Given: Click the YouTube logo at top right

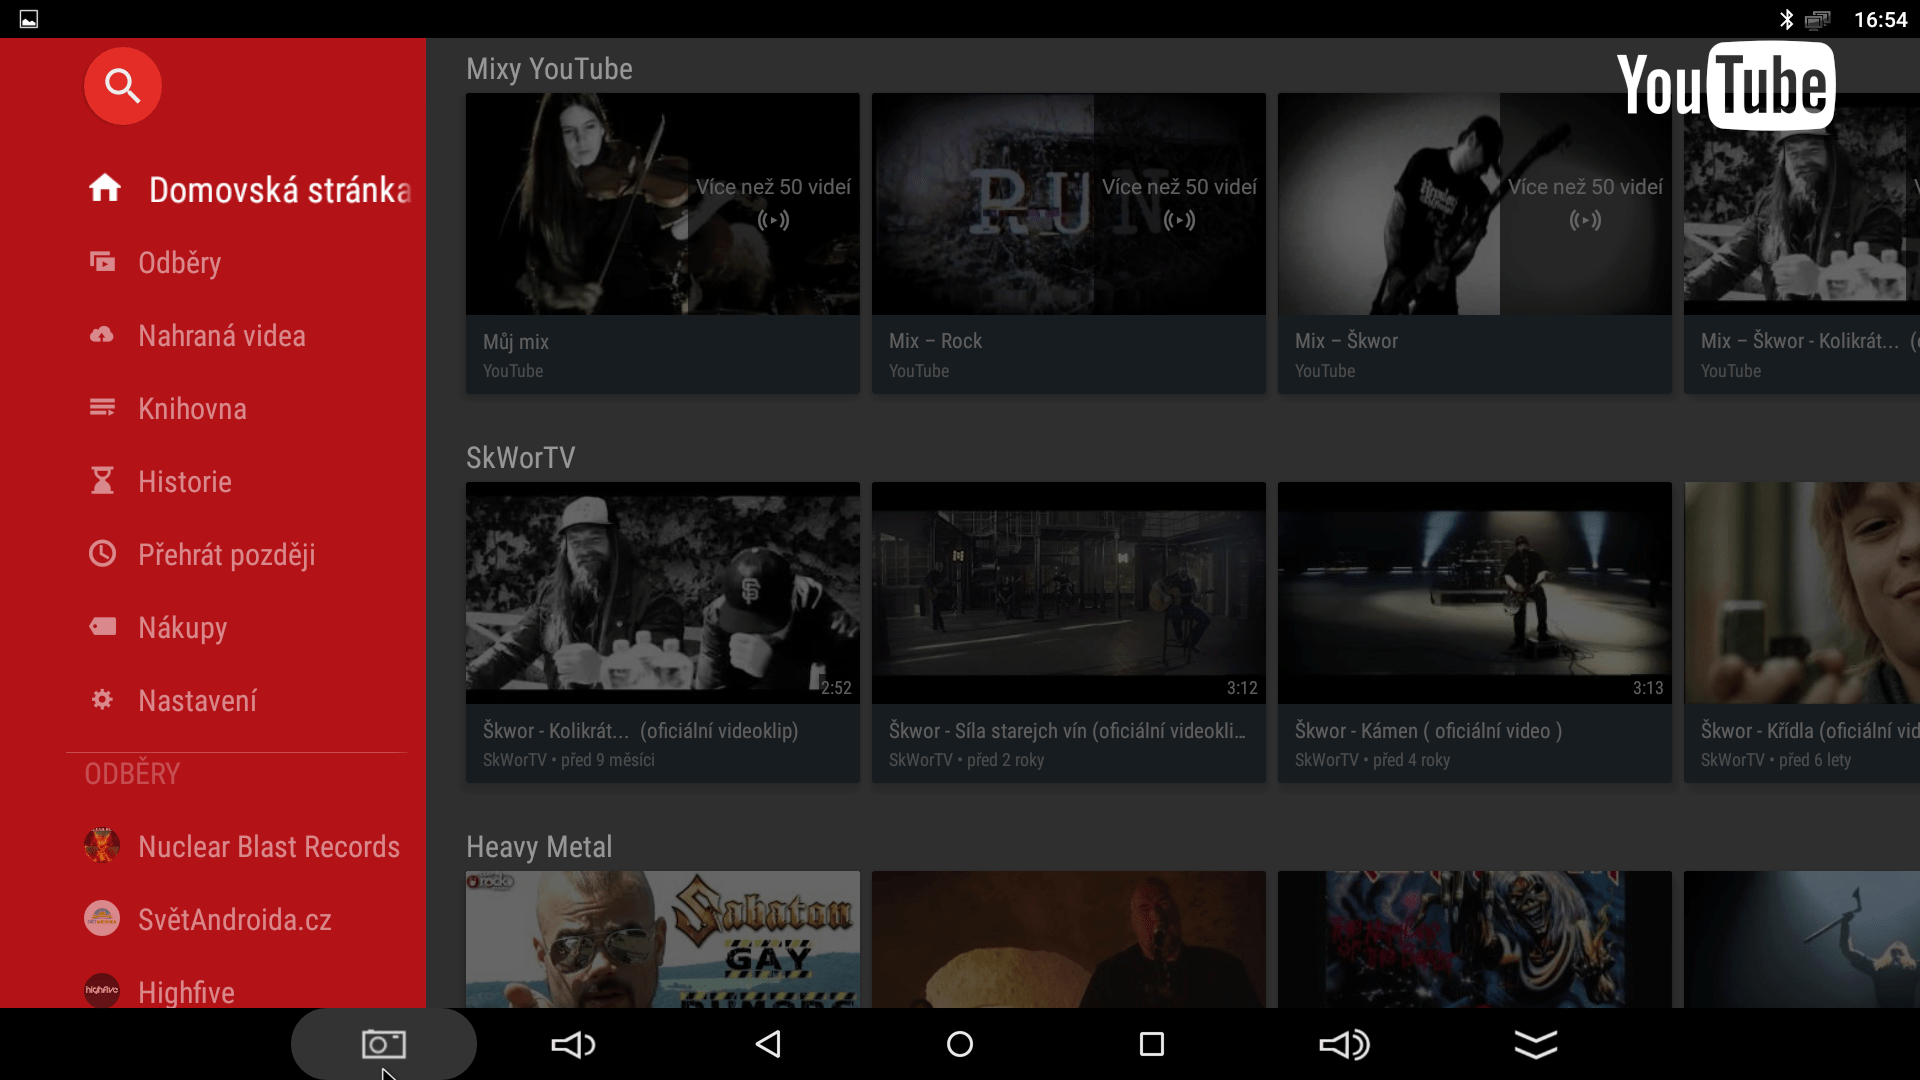Looking at the screenshot, I should click(1726, 86).
